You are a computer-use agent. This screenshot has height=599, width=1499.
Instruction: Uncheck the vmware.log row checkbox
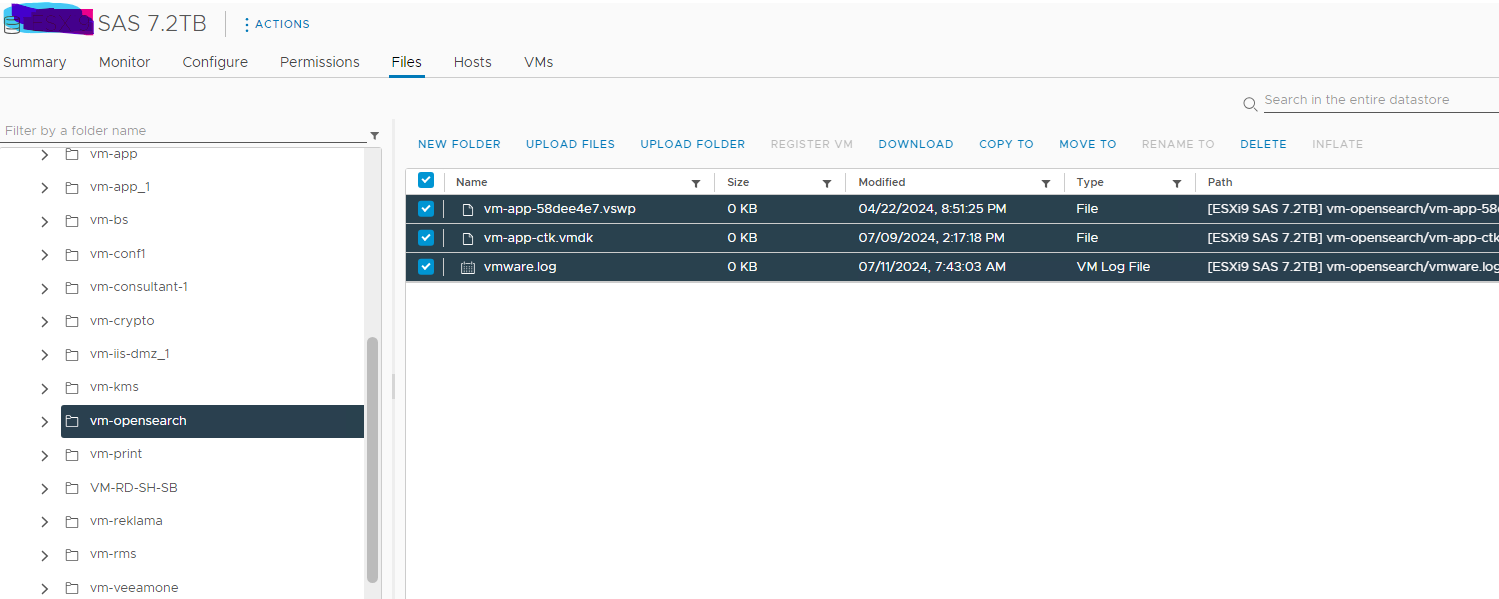[425, 266]
